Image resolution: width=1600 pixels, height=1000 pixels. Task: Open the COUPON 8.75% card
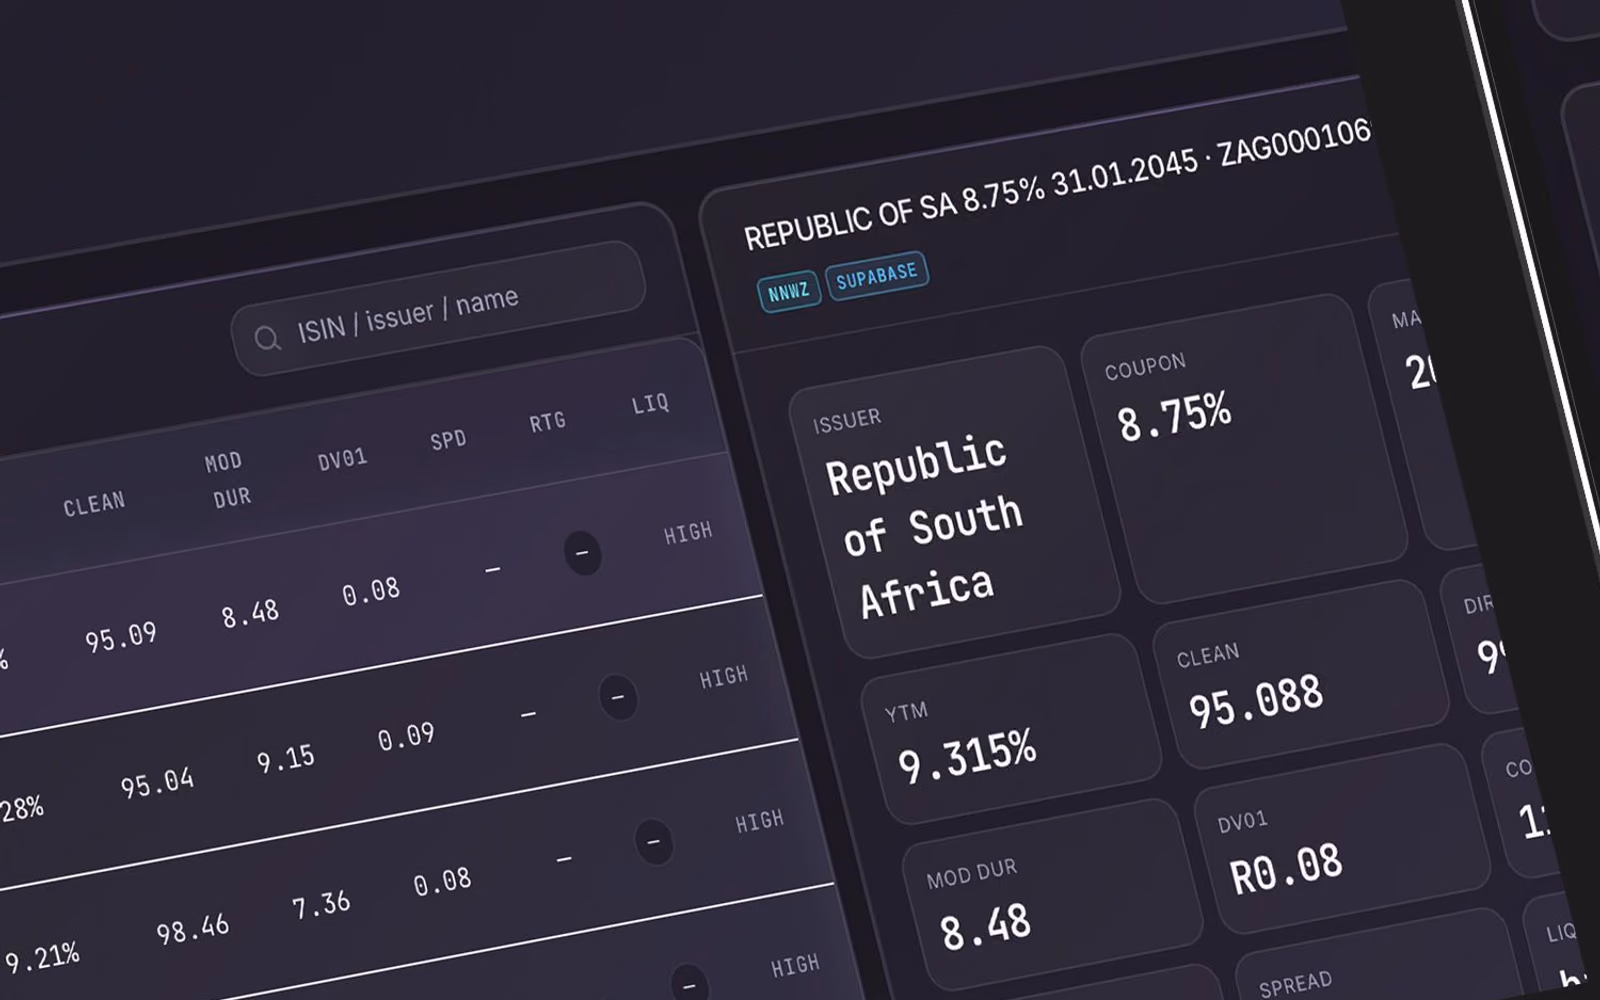1243,448
